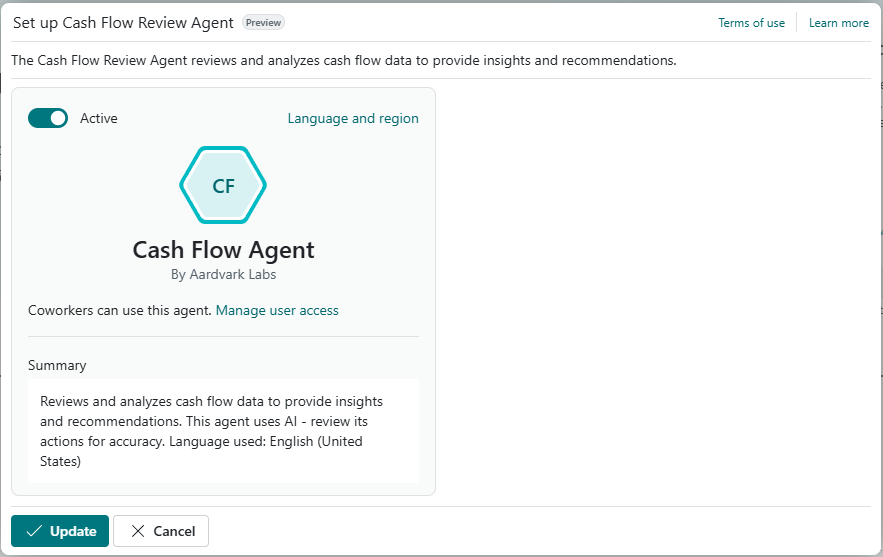Follow the Learn more link
883x557 pixels.
tap(838, 23)
